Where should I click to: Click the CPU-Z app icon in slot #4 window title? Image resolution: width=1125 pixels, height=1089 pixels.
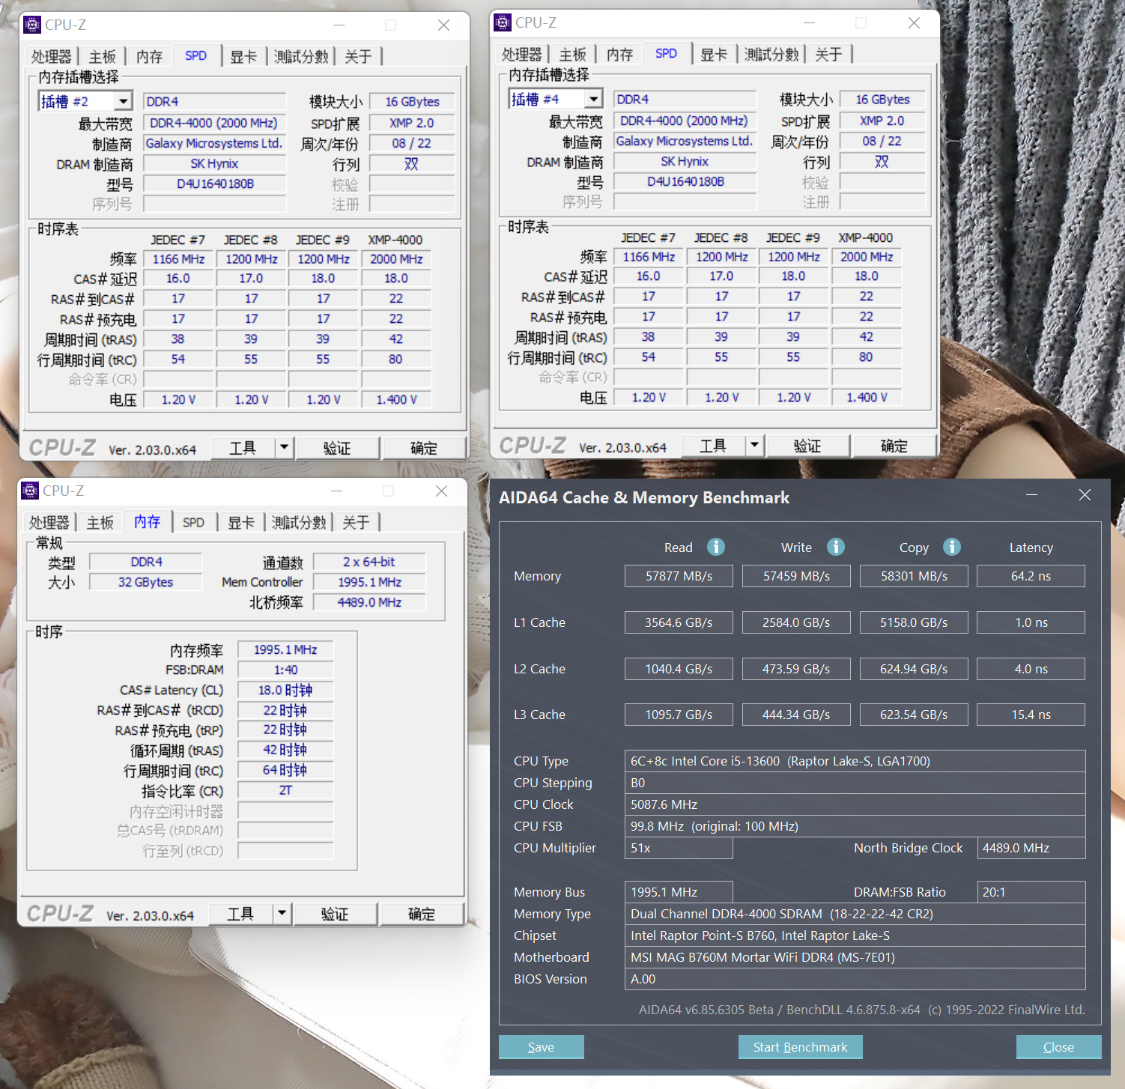tap(503, 23)
